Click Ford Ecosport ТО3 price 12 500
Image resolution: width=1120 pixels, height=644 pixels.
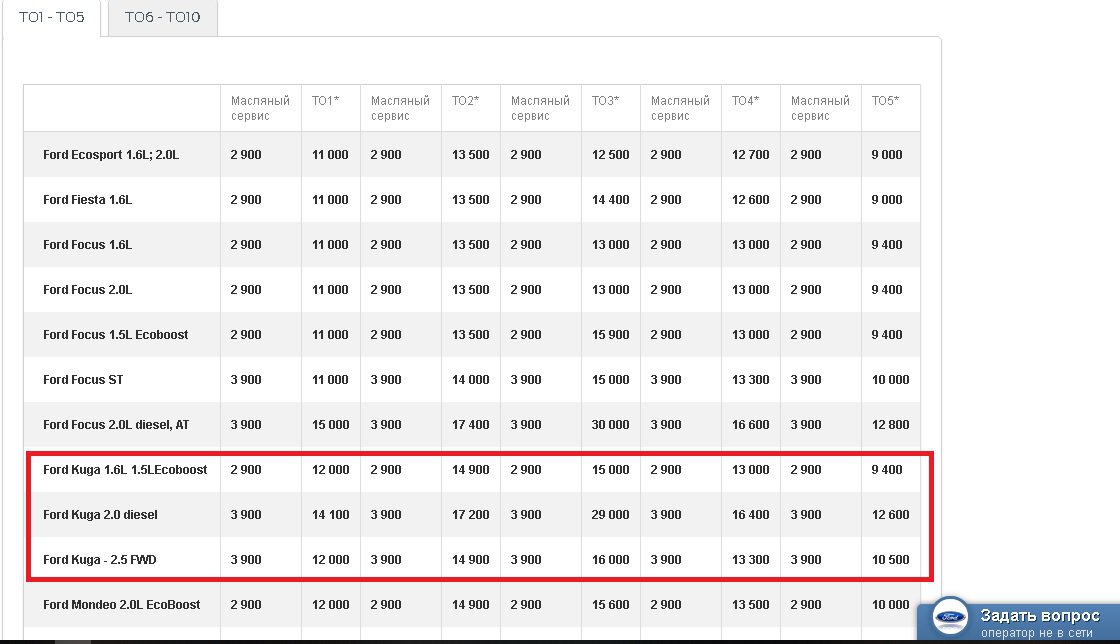coord(610,154)
